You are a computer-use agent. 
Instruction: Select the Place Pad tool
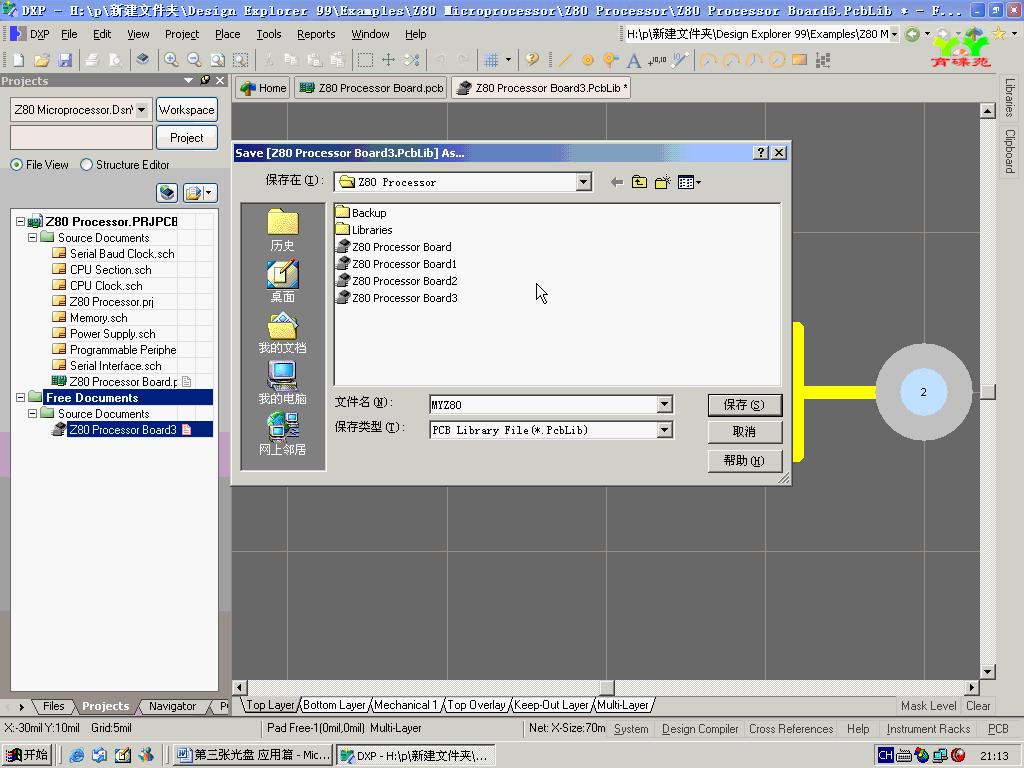tap(588, 60)
